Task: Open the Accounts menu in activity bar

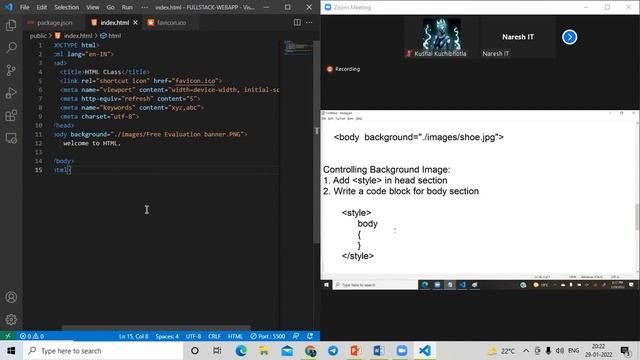Action: tap(11, 297)
